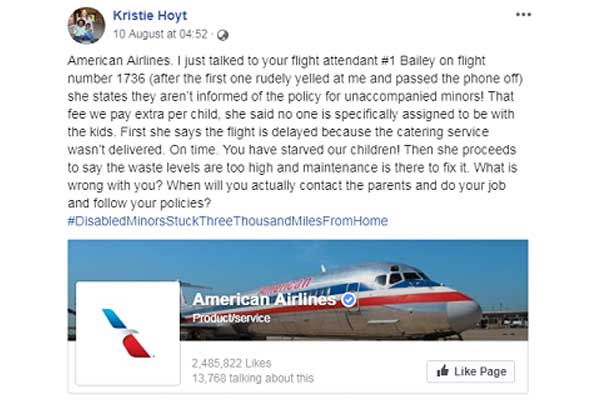This screenshot has height=400, width=600.
Task: Click the blue verified badge checkmark
Action: tap(348, 299)
